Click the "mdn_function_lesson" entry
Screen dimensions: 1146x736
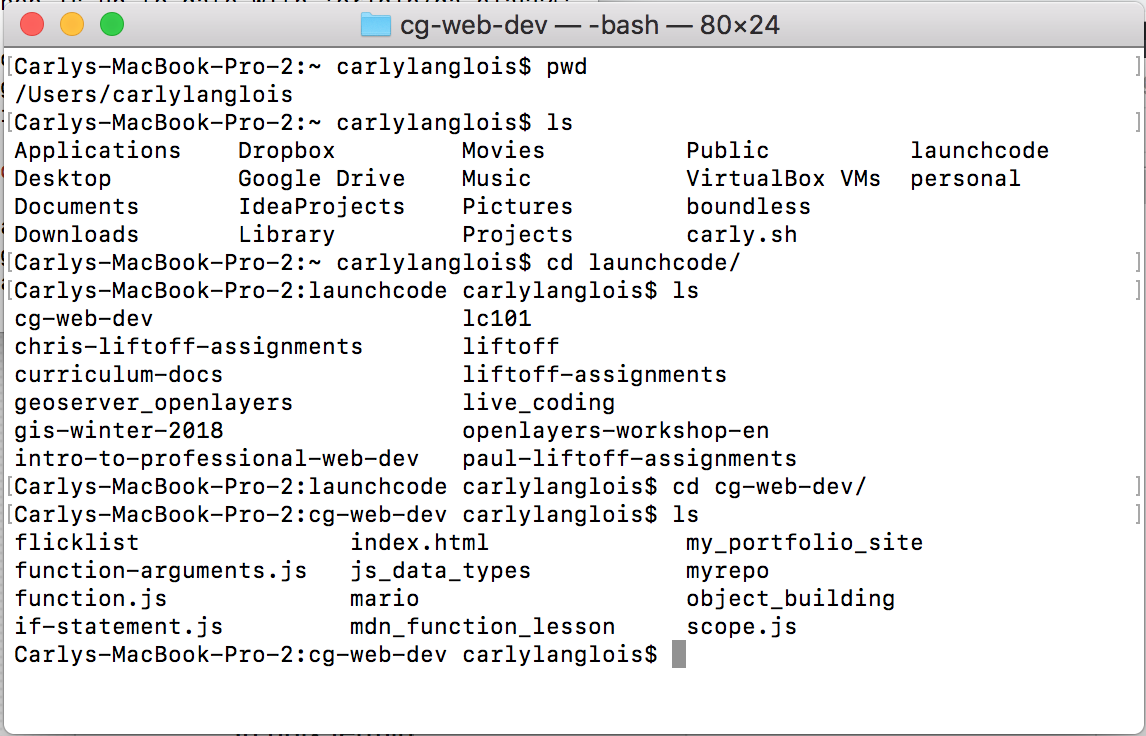482,627
